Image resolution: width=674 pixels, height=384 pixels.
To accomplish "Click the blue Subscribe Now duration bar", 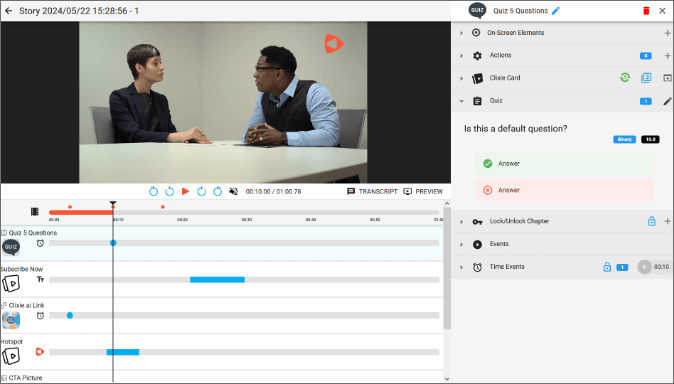I will tap(218, 280).
